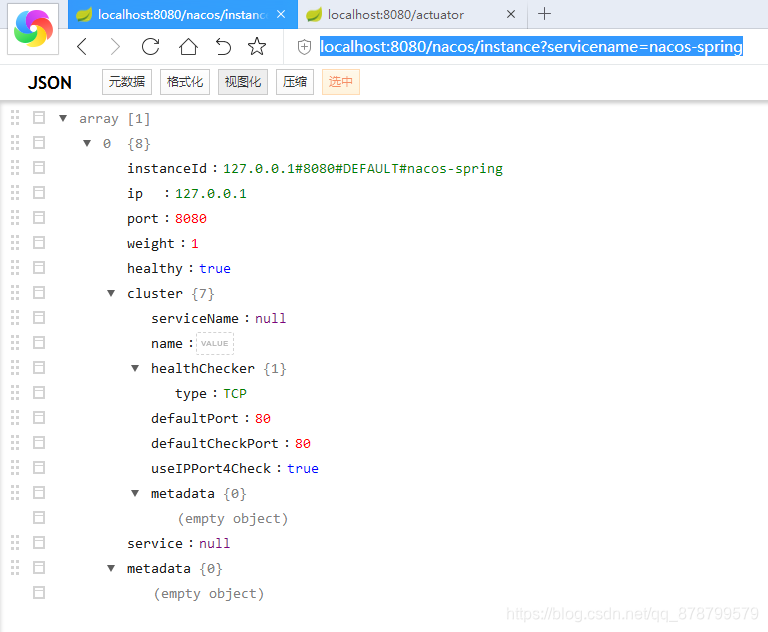768x632 pixels.
Task: Grab the drag handle of the defaultCheckPort row
Action: click(x=15, y=442)
